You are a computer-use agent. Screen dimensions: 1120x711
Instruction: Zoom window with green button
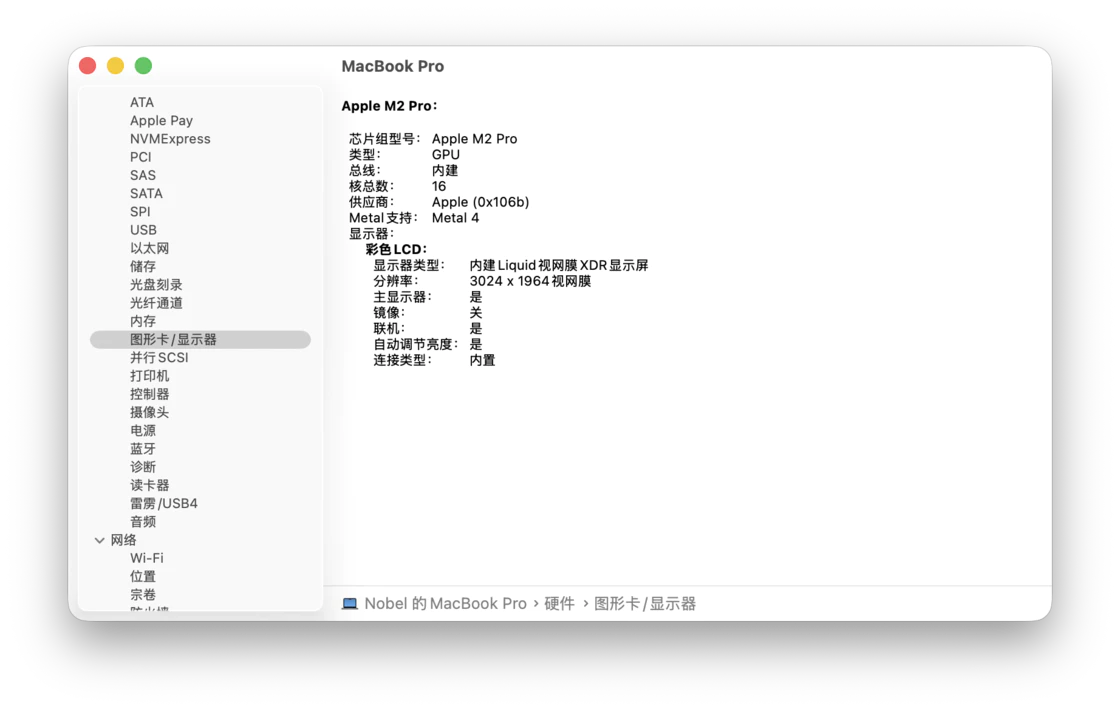pos(144,66)
